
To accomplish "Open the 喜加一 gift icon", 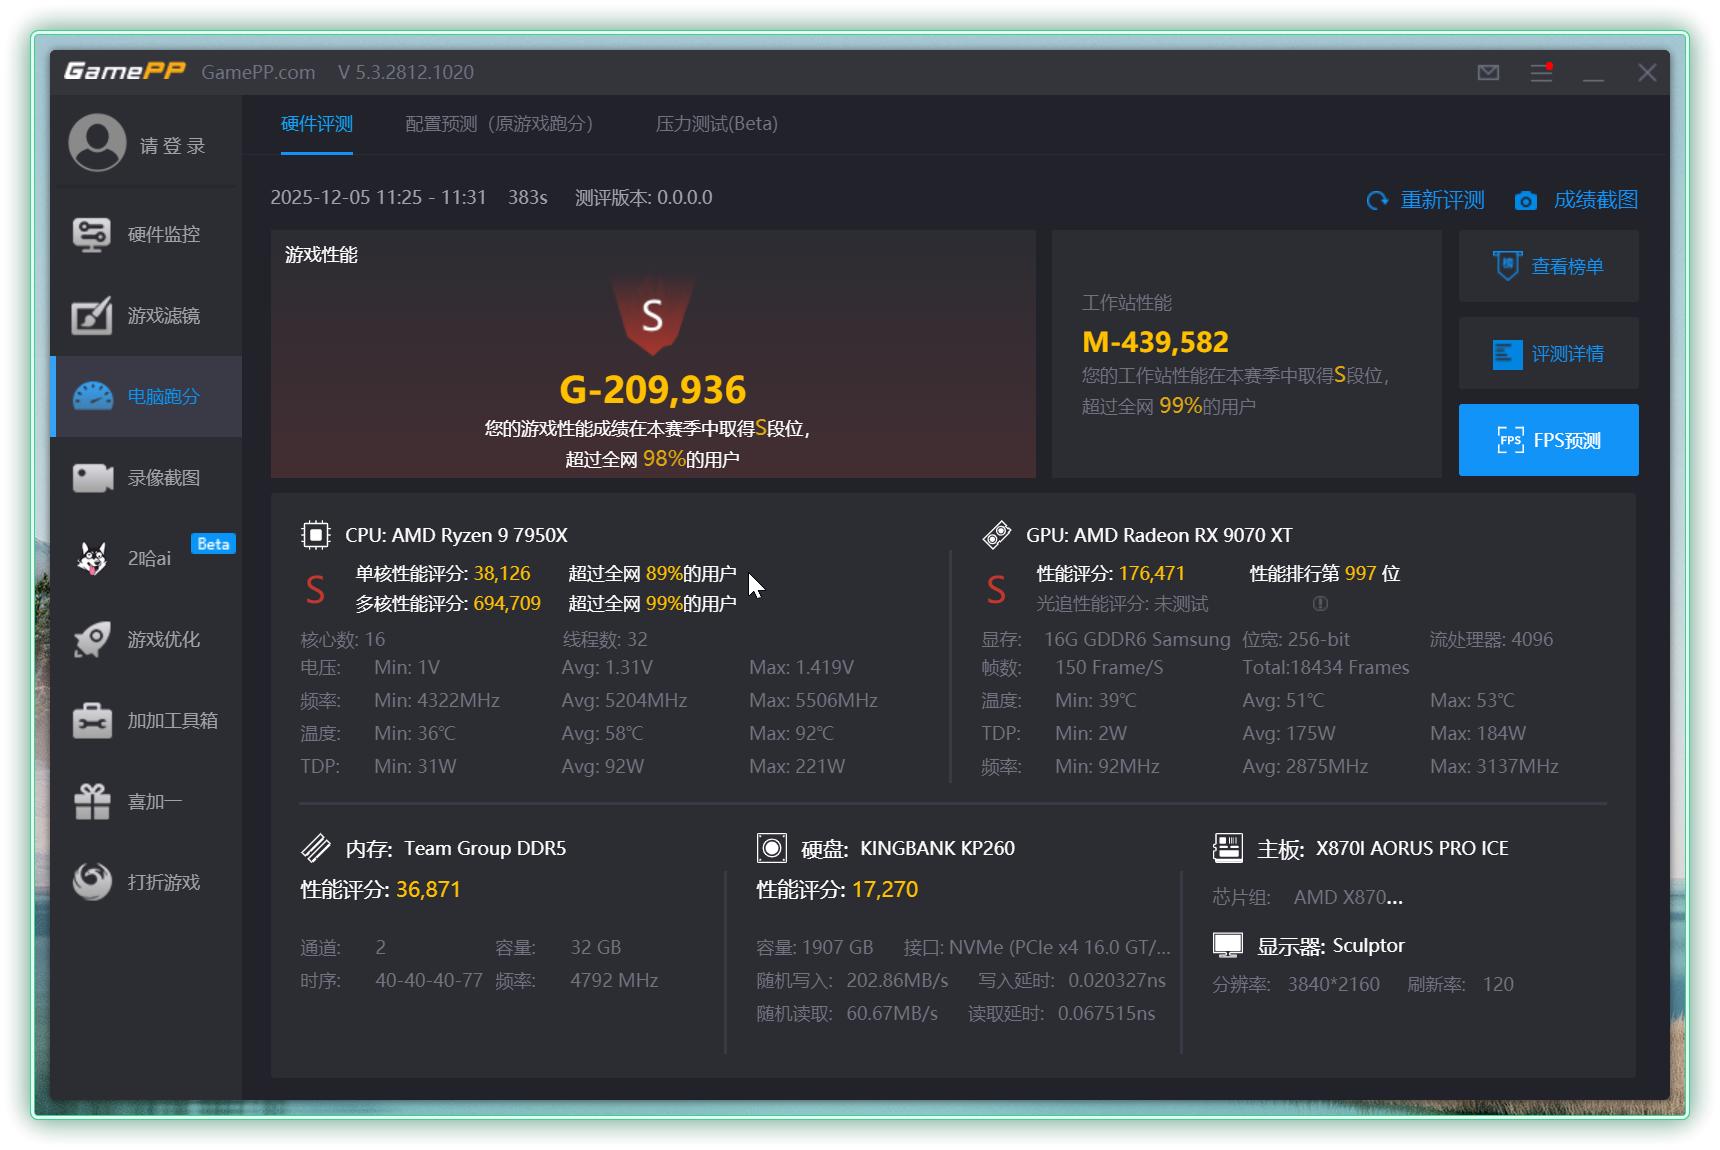I will coord(92,802).
